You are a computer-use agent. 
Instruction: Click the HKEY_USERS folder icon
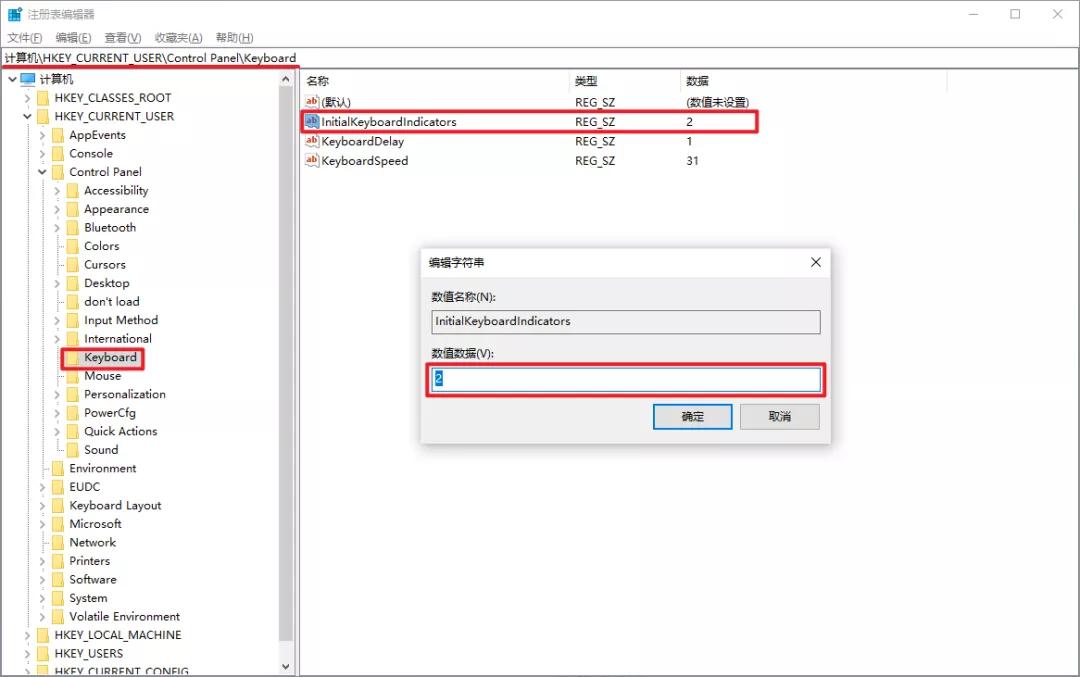tap(43, 654)
